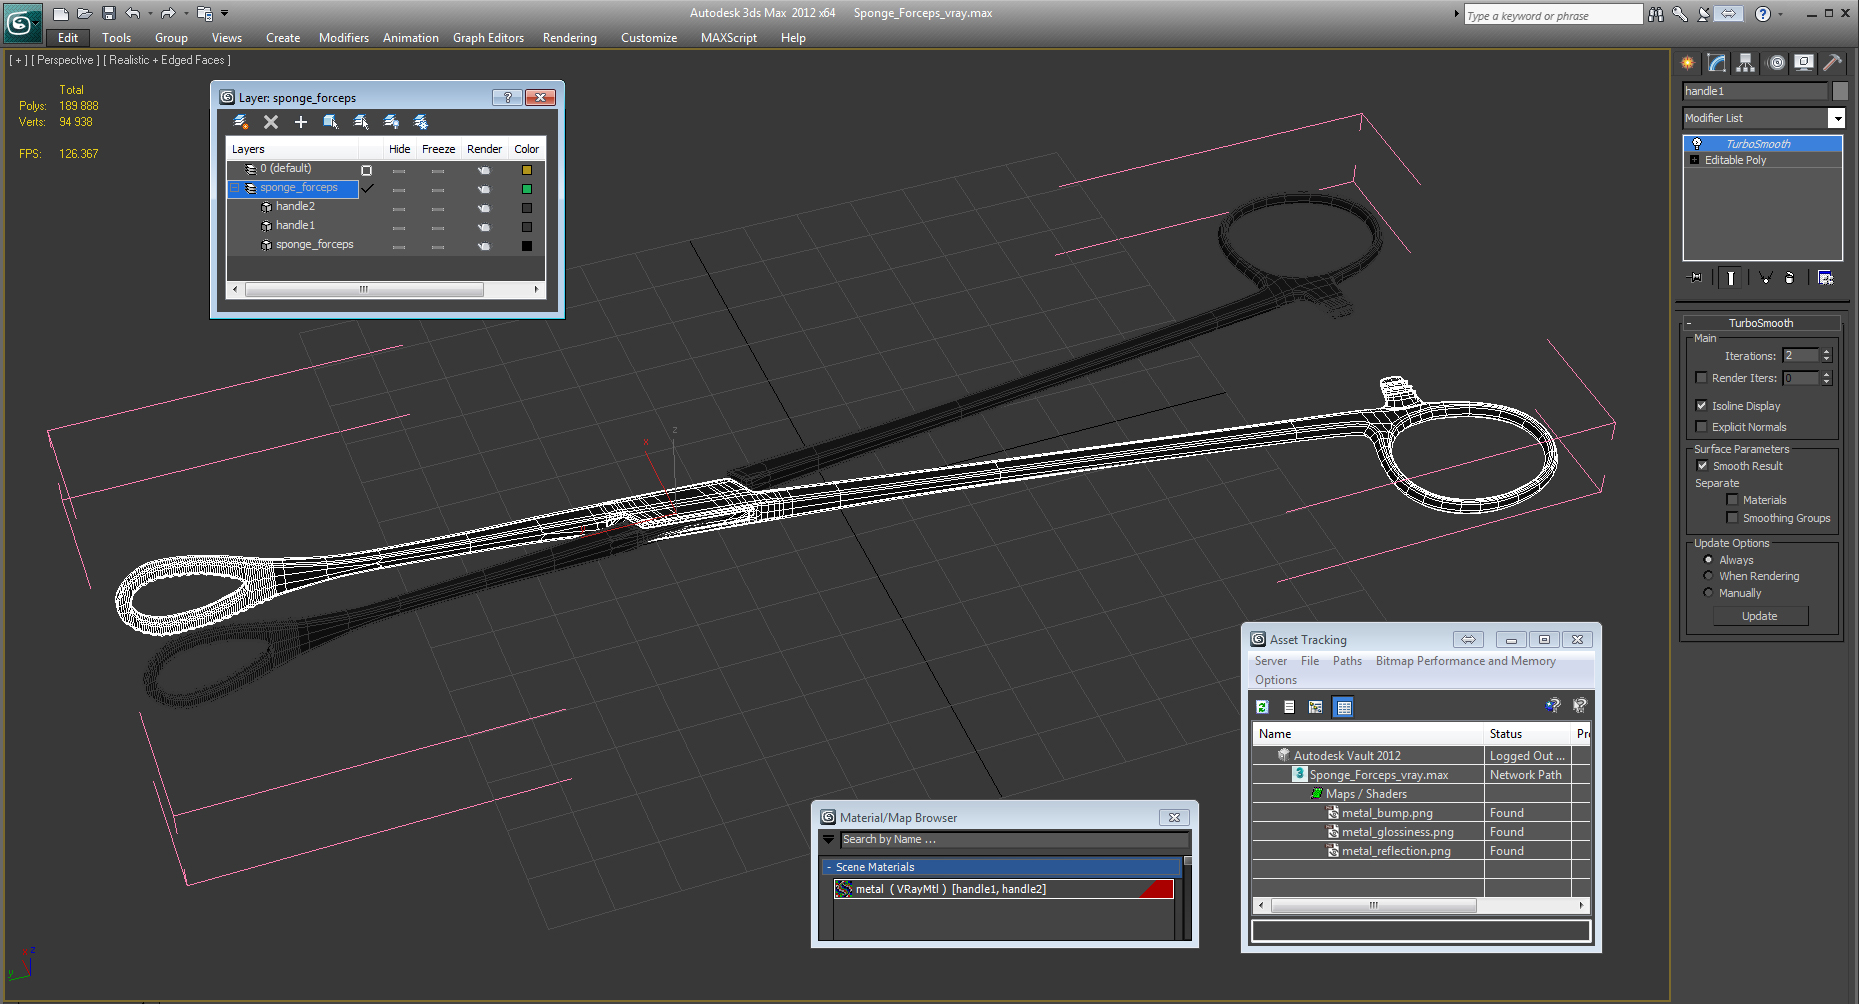Viewport: 1859px width, 1004px height.
Task: Click Create New Layer icon
Action: (241, 122)
